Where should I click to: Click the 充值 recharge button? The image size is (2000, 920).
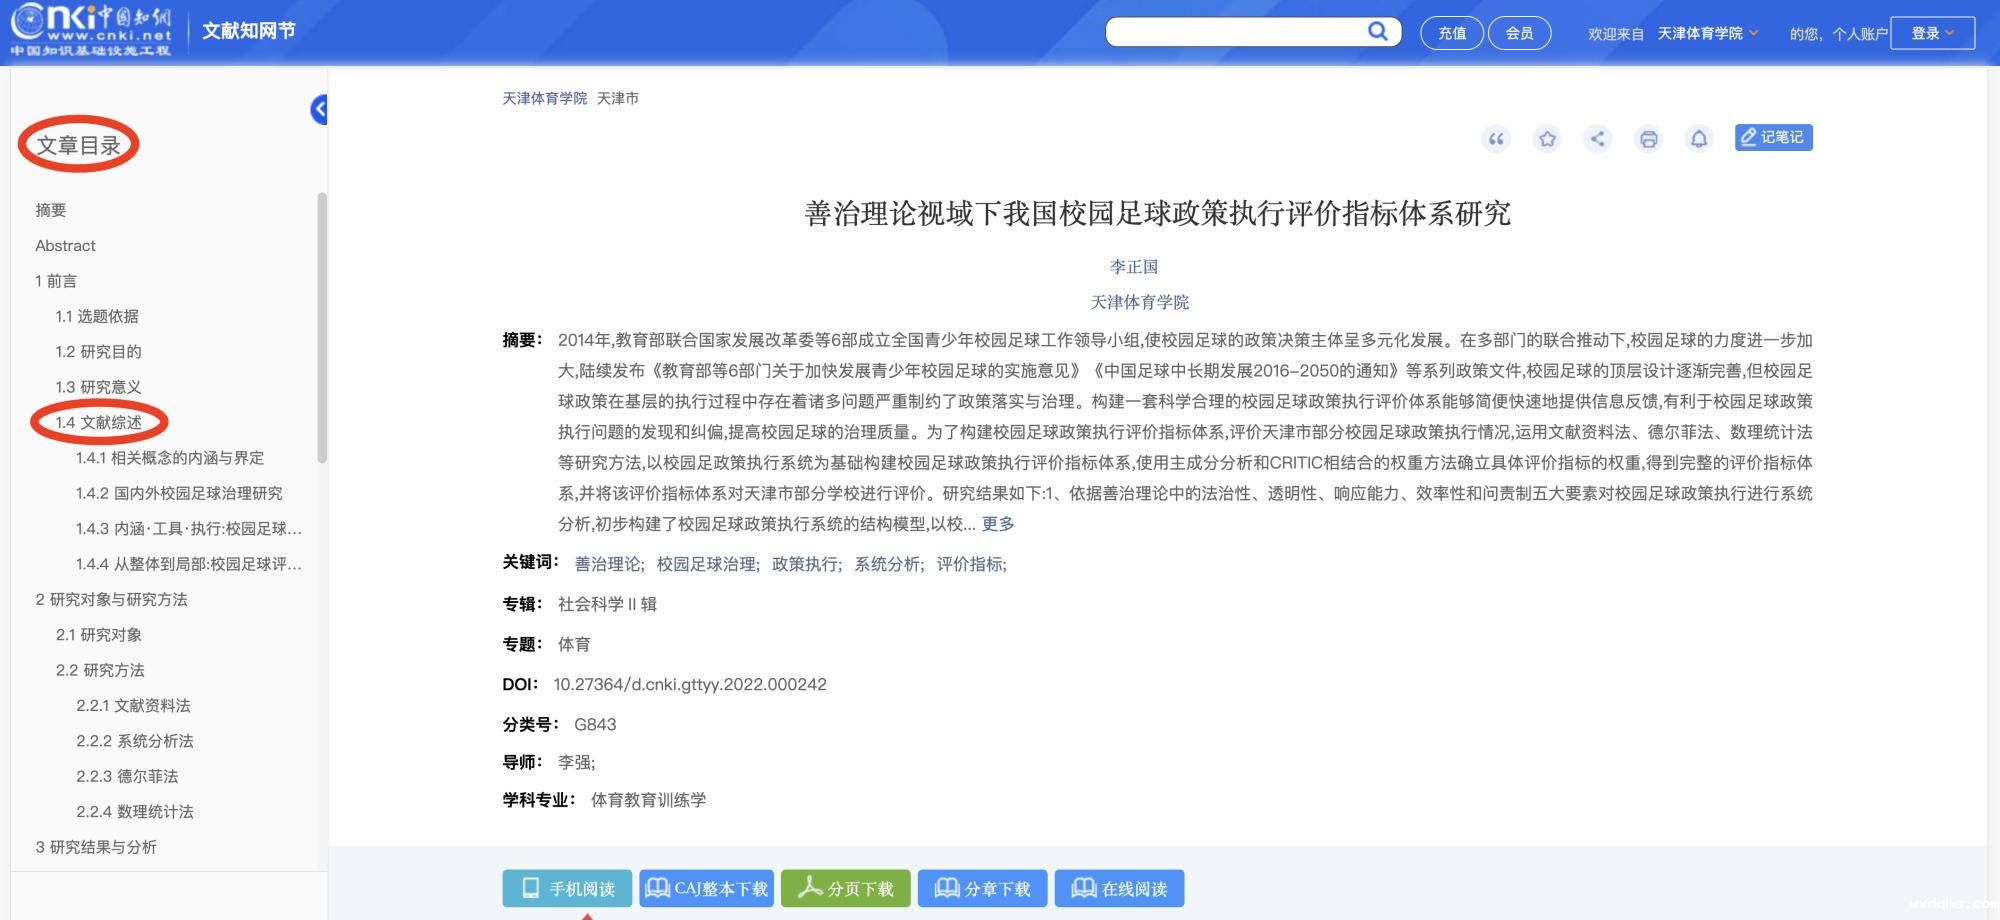pos(1451,33)
